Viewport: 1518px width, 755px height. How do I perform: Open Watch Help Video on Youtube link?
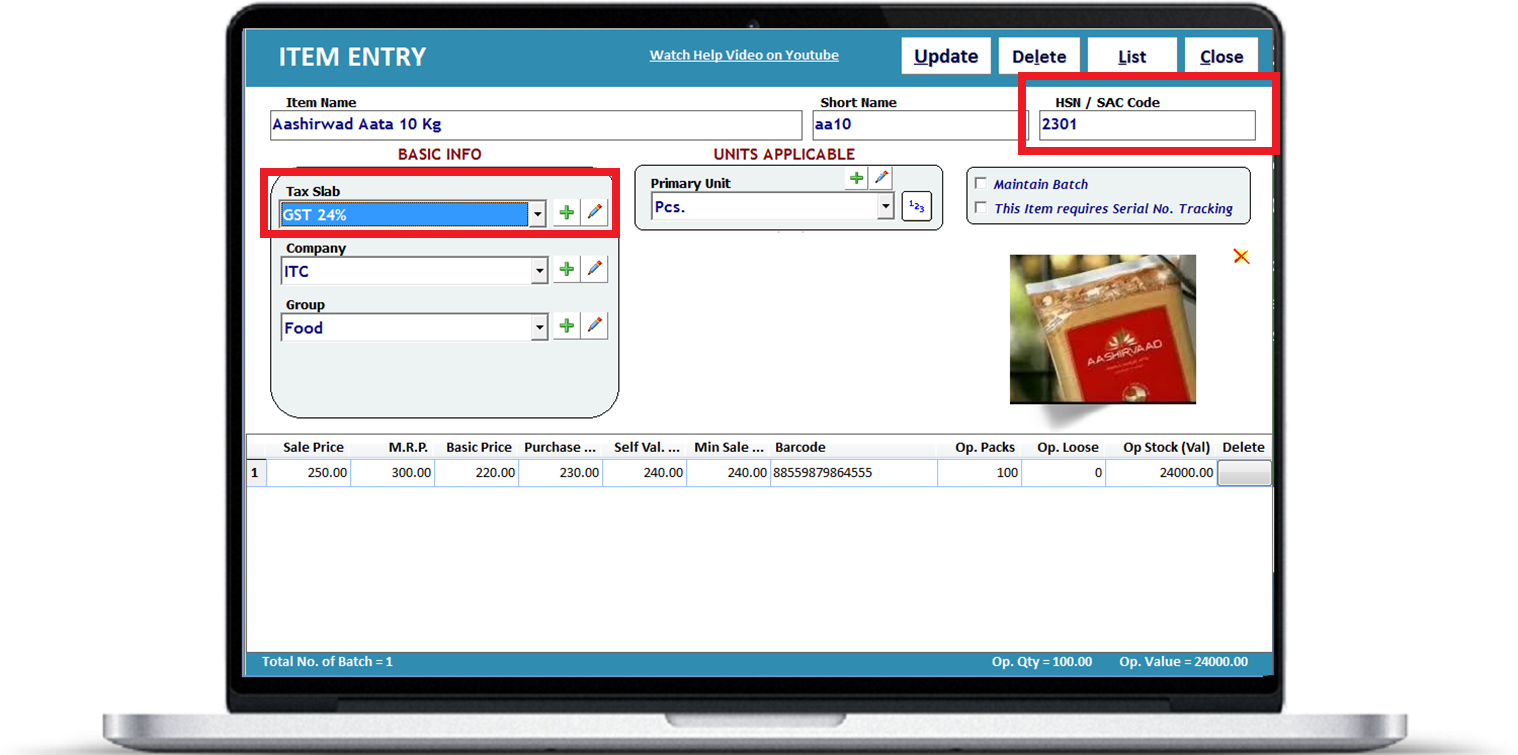coord(744,55)
